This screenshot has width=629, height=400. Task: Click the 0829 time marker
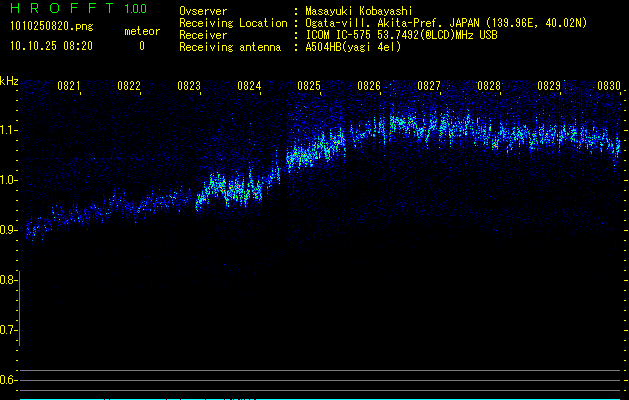pos(549,86)
